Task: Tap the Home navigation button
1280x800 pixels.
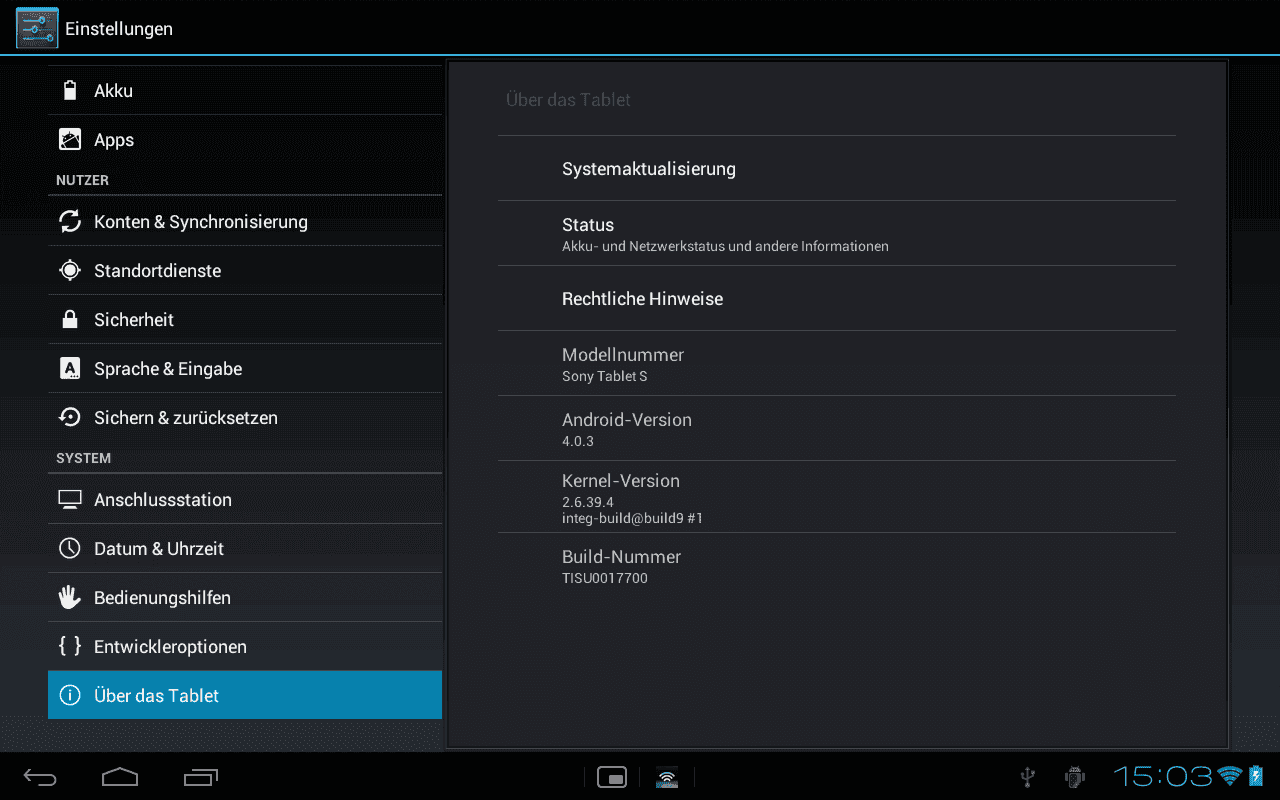Action: (120, 777)
